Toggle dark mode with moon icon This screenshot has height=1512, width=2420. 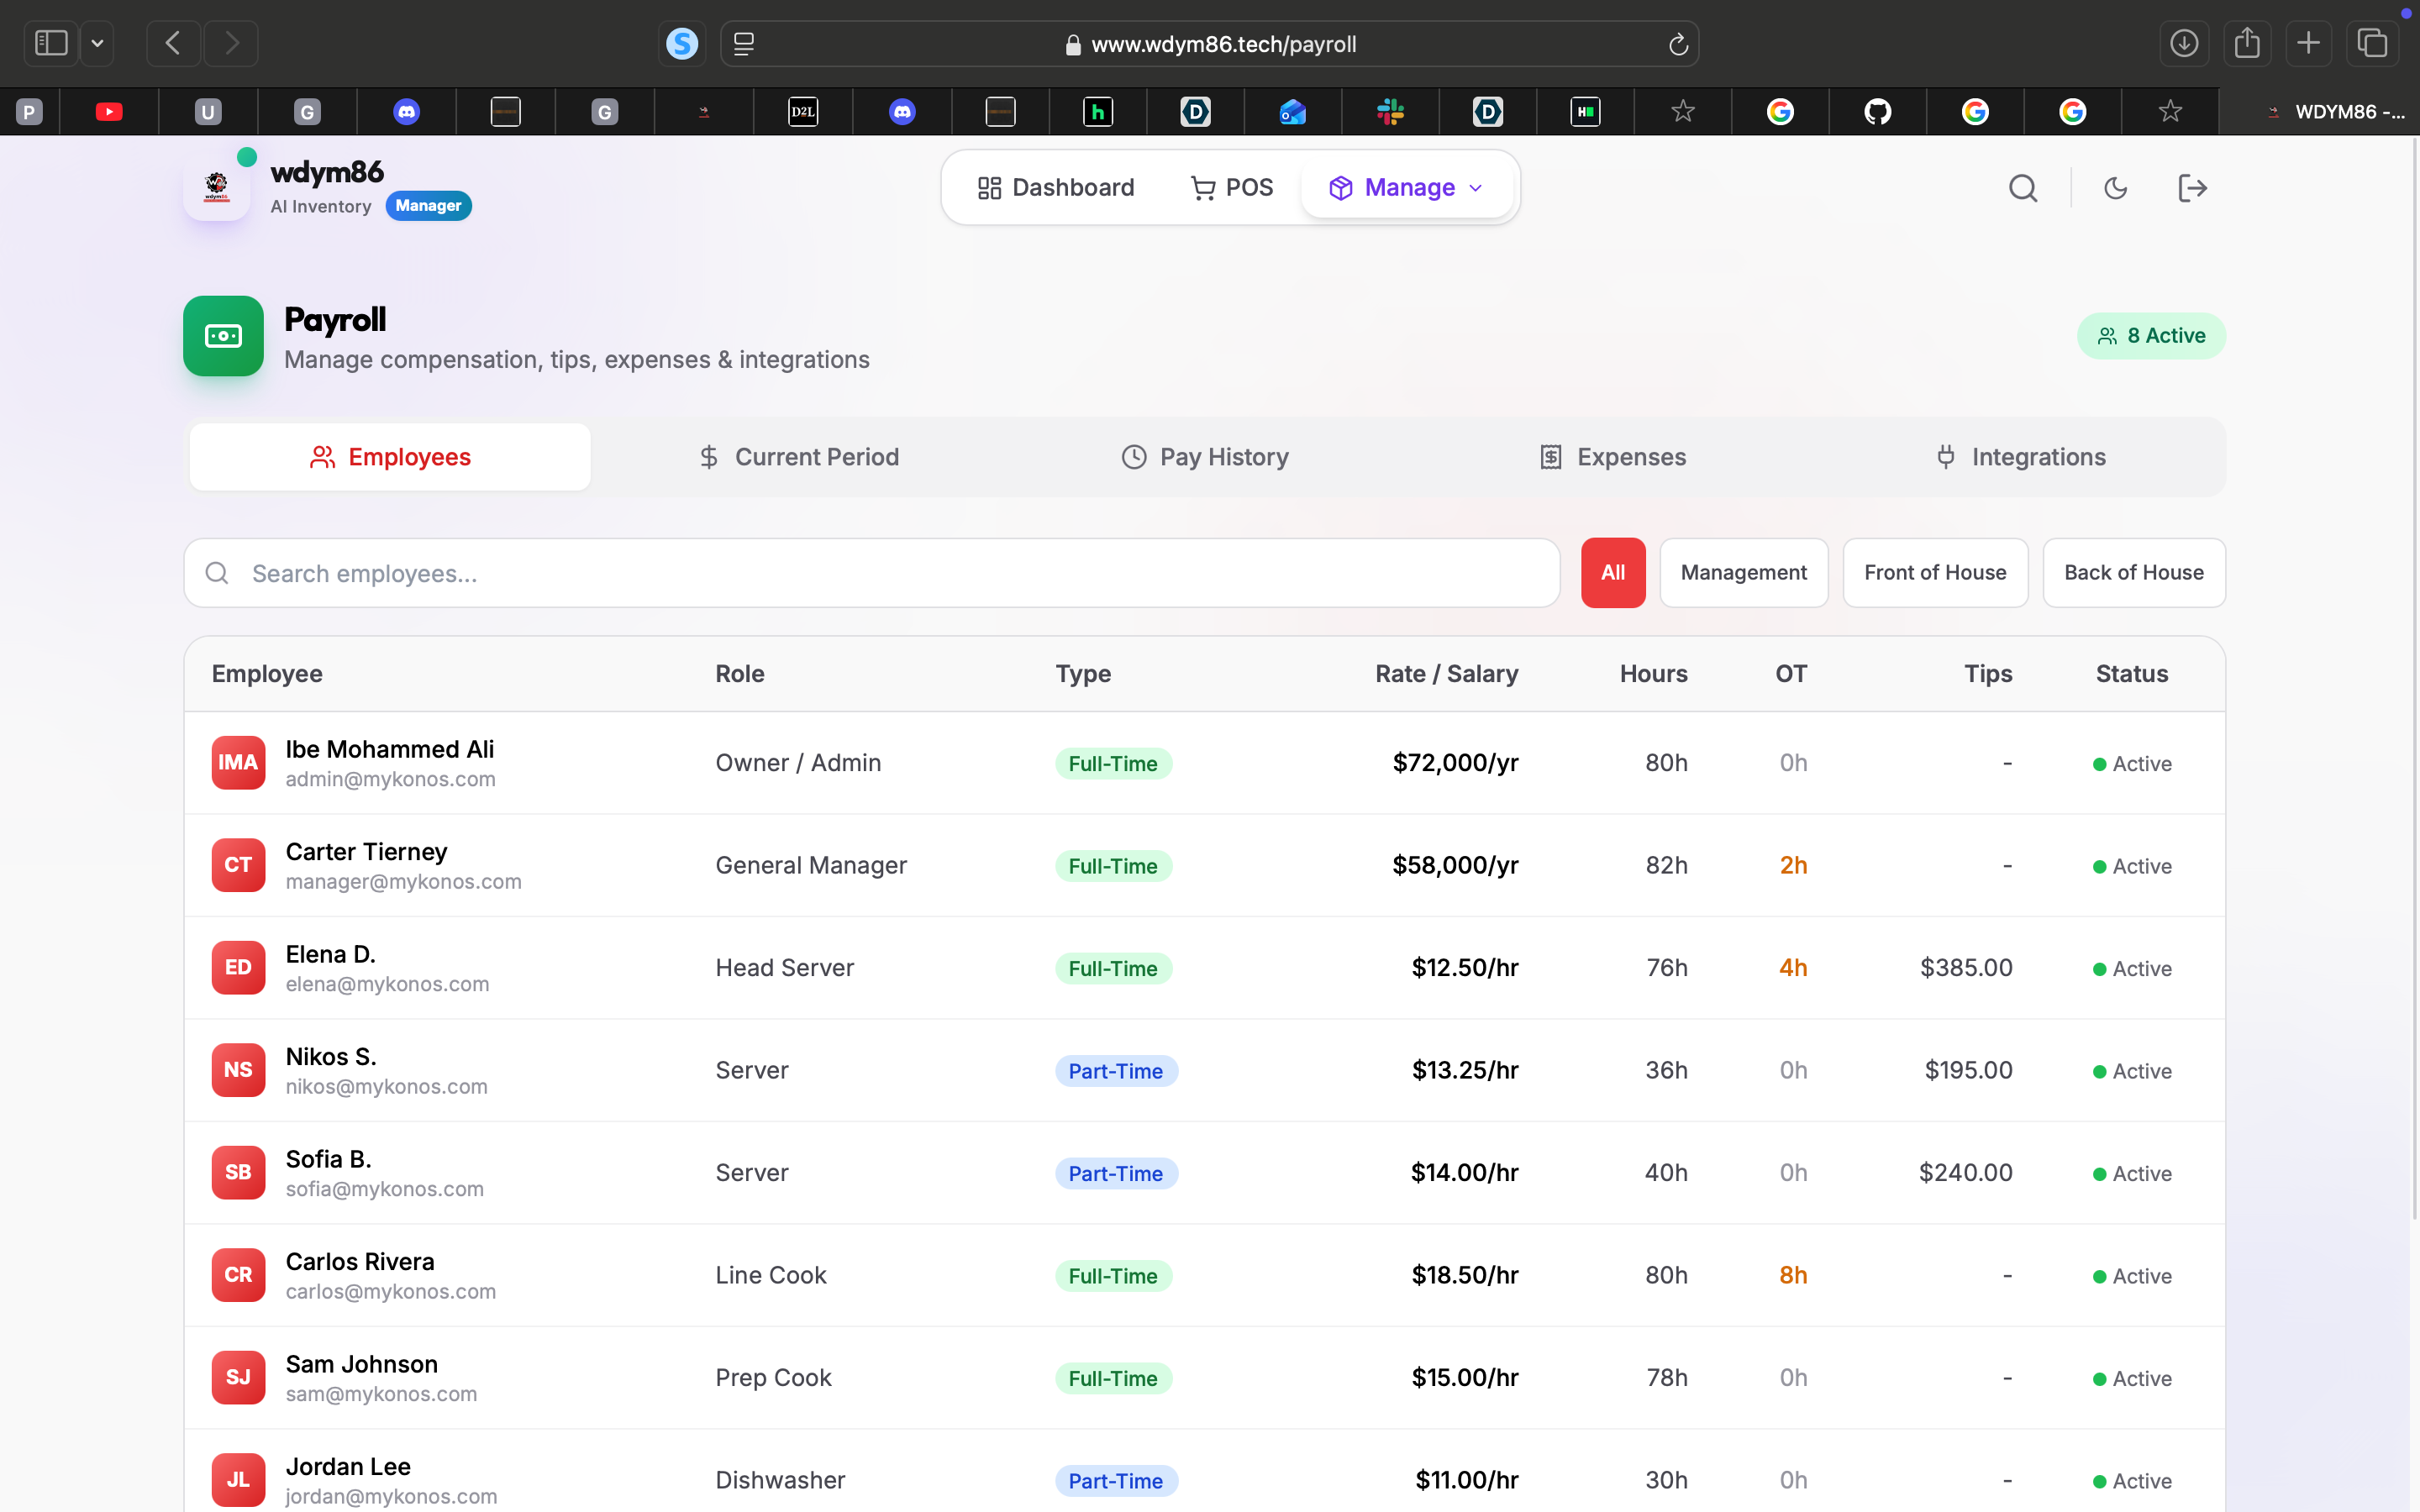(2115, 188)
